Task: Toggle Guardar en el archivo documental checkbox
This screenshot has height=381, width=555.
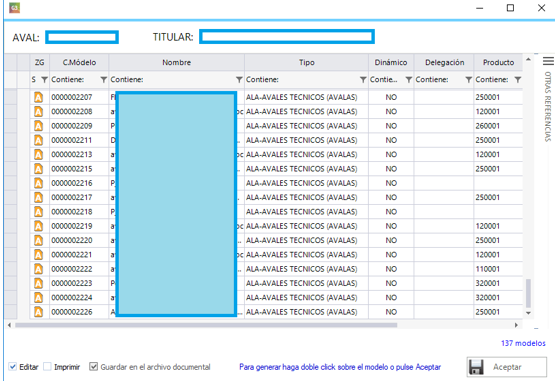Action: [93, 366]
